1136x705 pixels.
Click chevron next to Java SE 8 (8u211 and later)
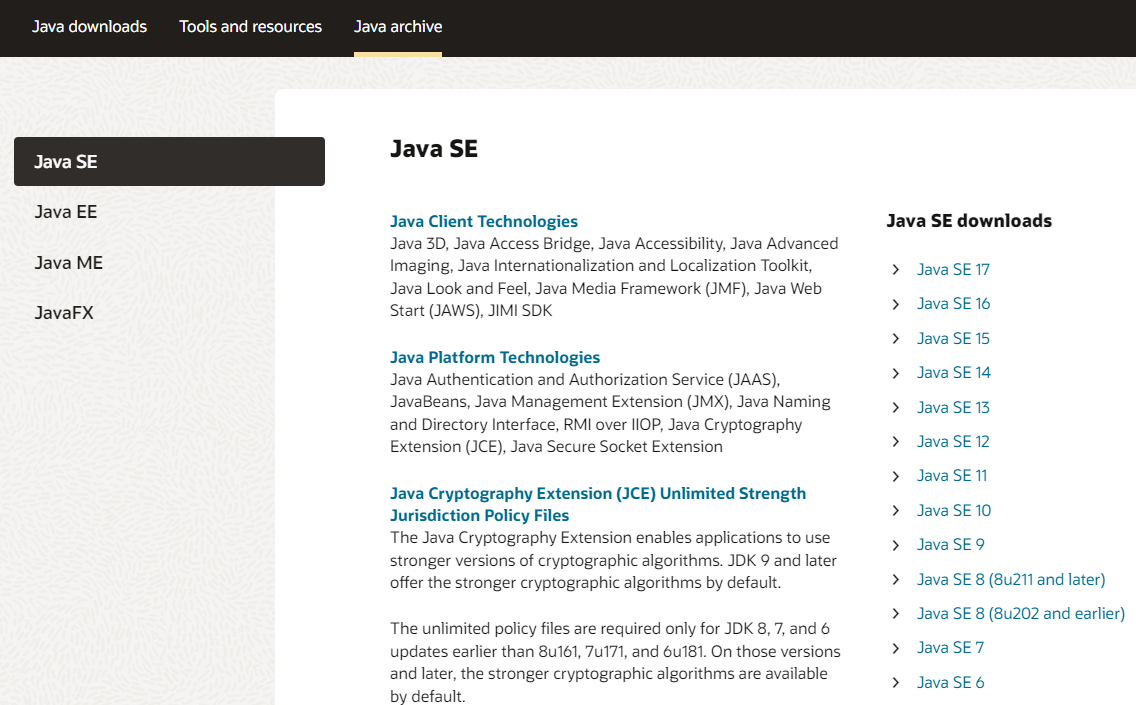pyautogui.click(x=895, y=580)
